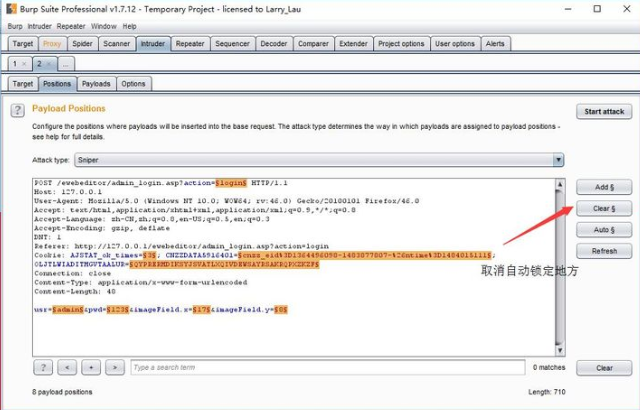The height and width of the screenshot is (410, 640).
Task: Select the Positions sub-tab
Action: [57, 84]
